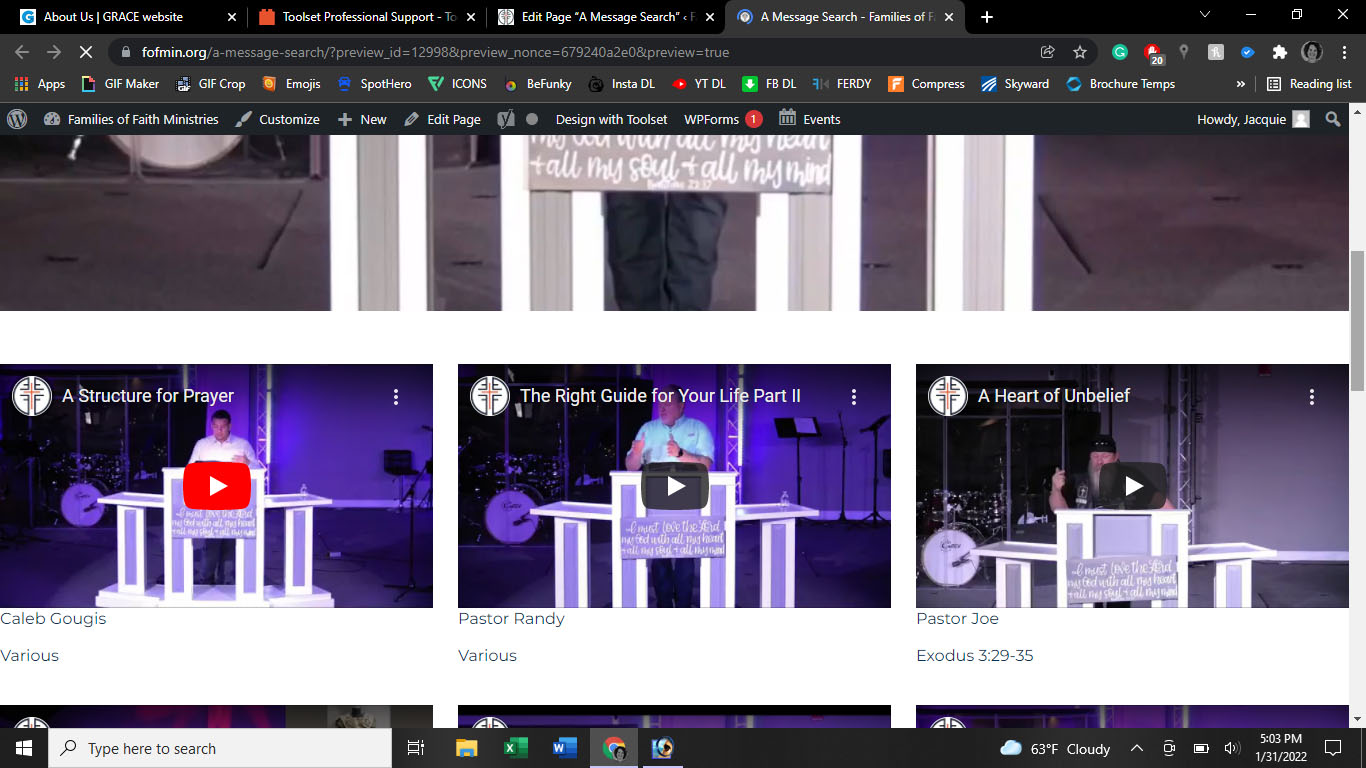Screen dimensions: 1366x768
Task: Stop page loading with the X button
Action: click(86, 52)
